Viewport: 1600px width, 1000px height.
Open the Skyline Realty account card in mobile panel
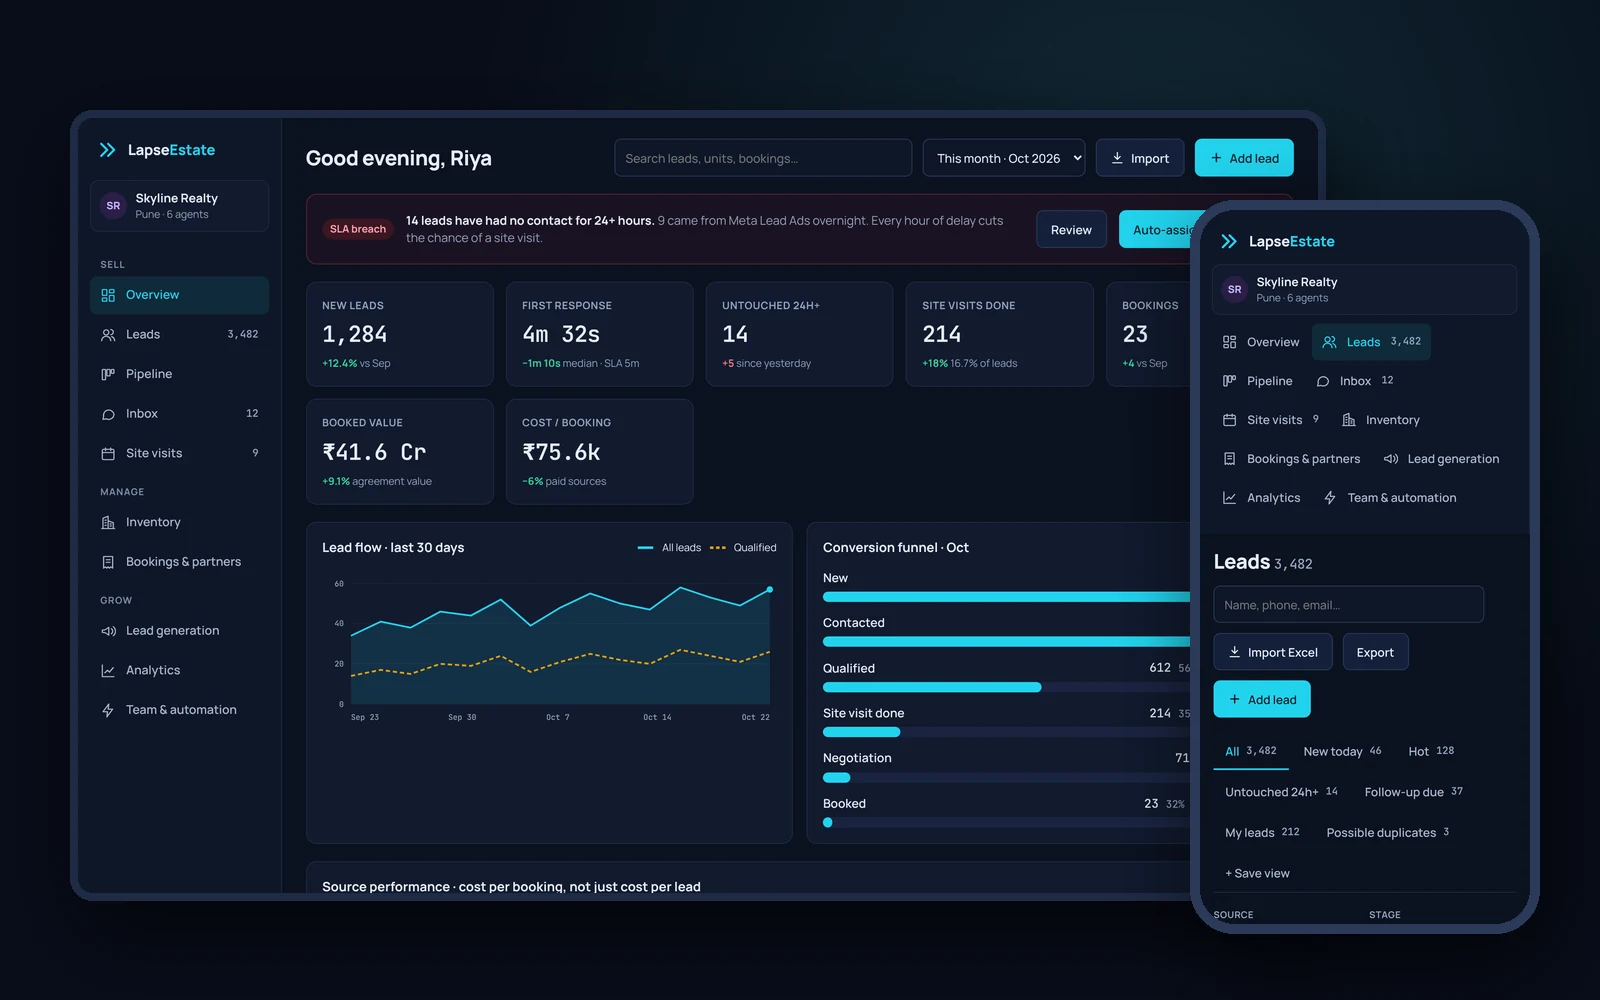(1364, 290)
